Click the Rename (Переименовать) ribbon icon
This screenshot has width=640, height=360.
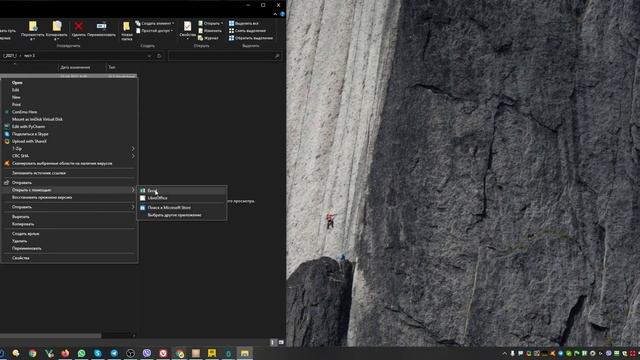click(x=101, y=29)
